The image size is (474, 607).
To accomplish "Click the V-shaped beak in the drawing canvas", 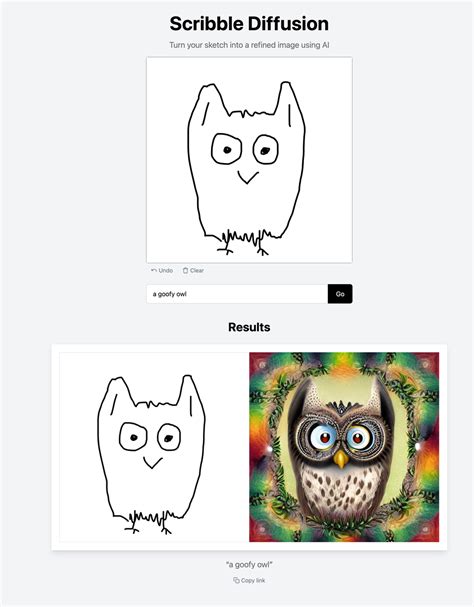I will click(248, 177).
